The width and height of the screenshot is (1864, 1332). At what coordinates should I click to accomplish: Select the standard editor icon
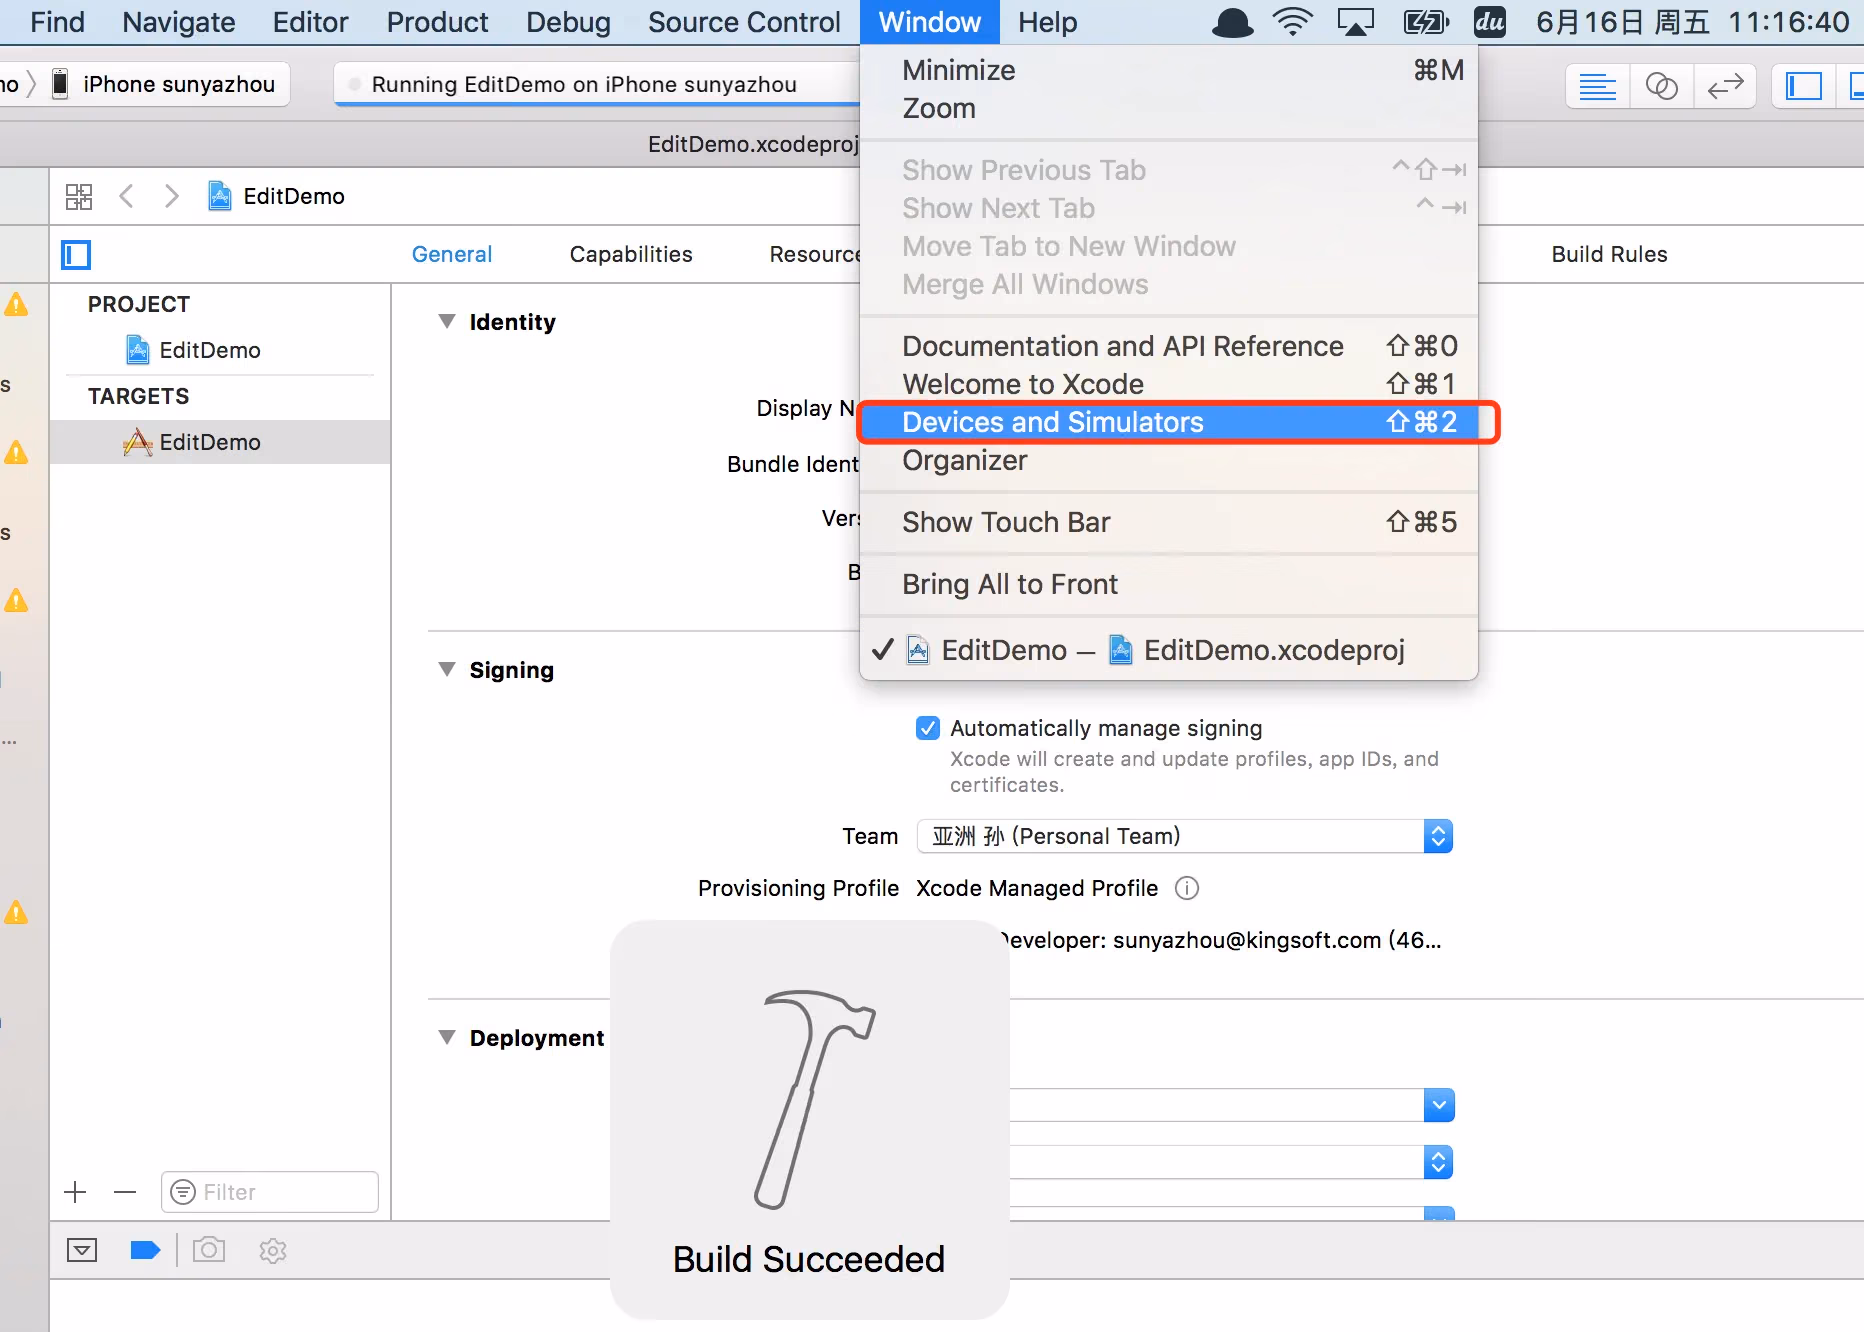click(x=1597, y=87)
